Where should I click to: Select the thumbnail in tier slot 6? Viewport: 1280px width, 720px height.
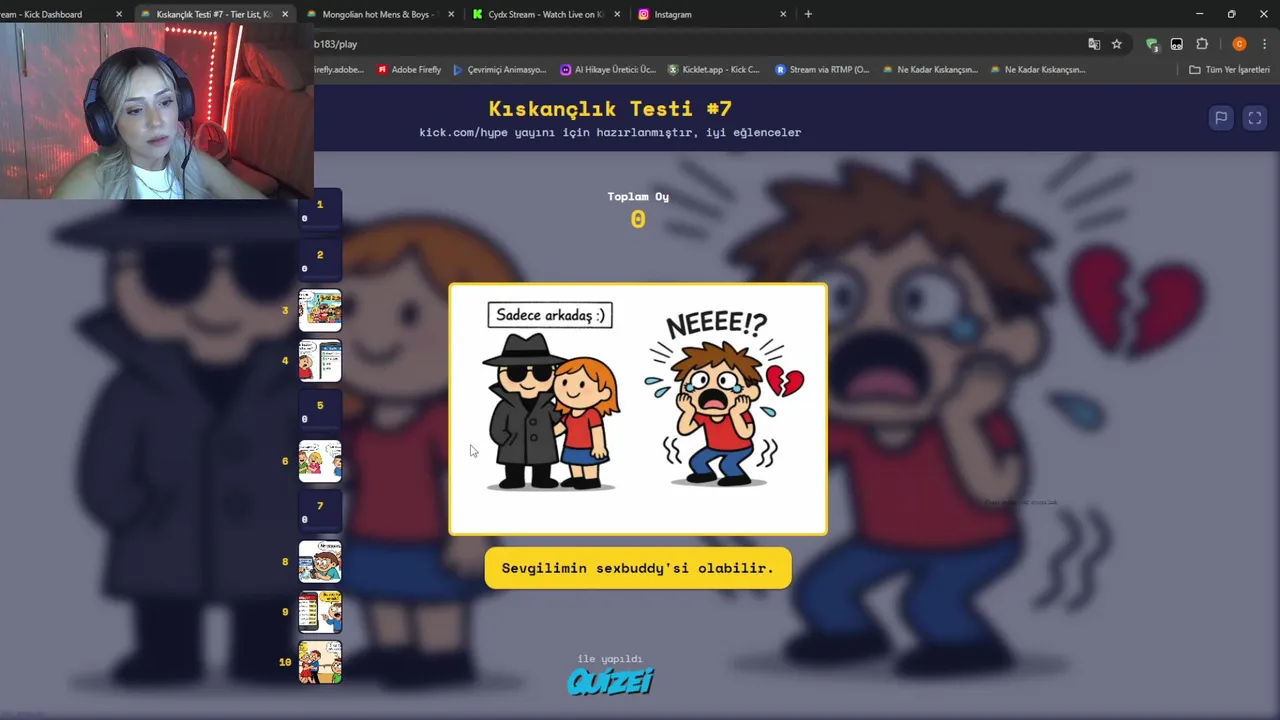(320, 461)
